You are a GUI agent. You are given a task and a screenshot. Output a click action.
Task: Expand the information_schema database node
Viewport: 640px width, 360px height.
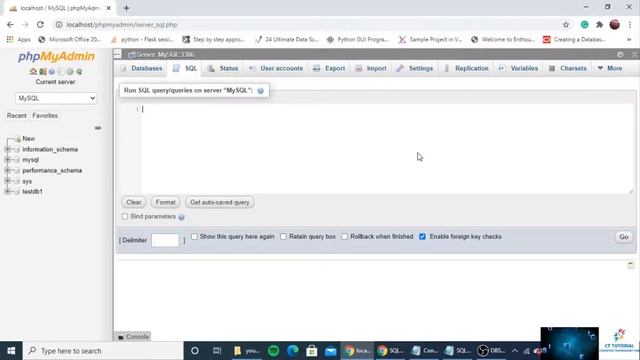(x=7, y=149)
